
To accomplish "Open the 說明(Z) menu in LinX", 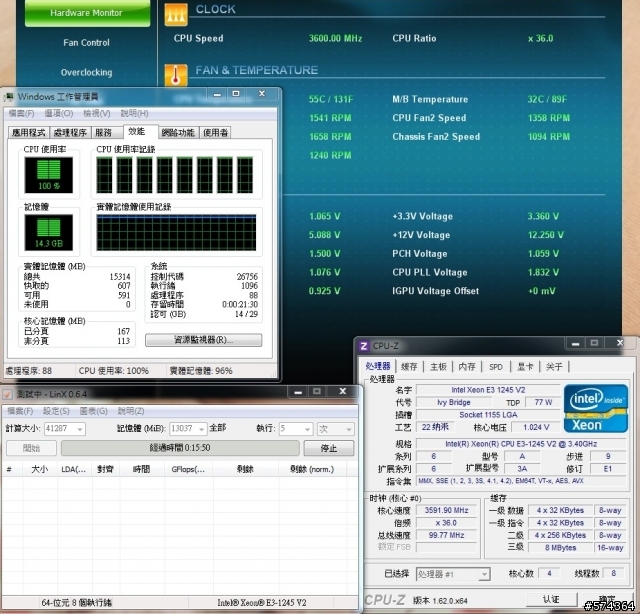I will coord(131,411).
